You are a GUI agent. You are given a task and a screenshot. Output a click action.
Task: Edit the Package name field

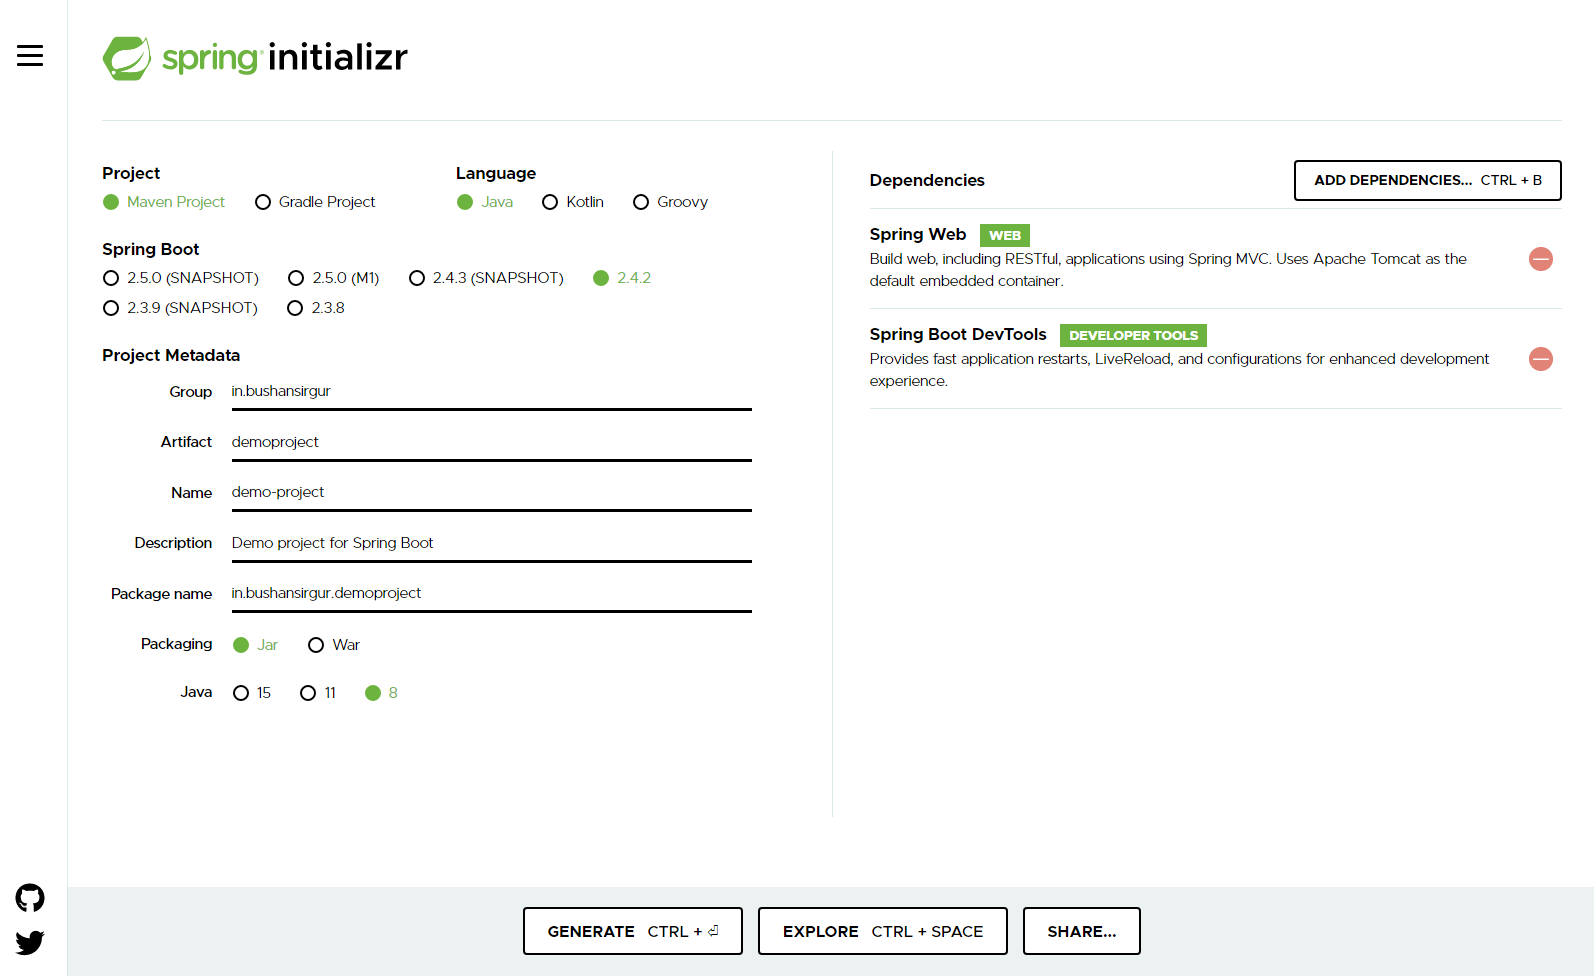point(491,594)
